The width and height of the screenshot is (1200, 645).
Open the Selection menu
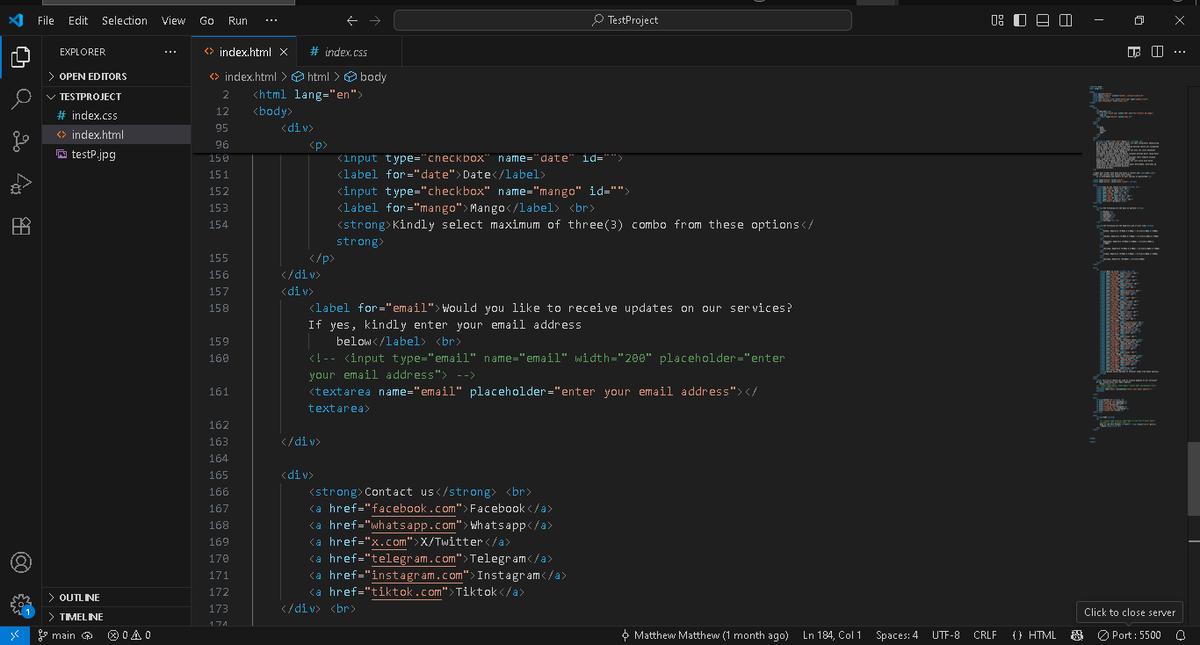124,20
